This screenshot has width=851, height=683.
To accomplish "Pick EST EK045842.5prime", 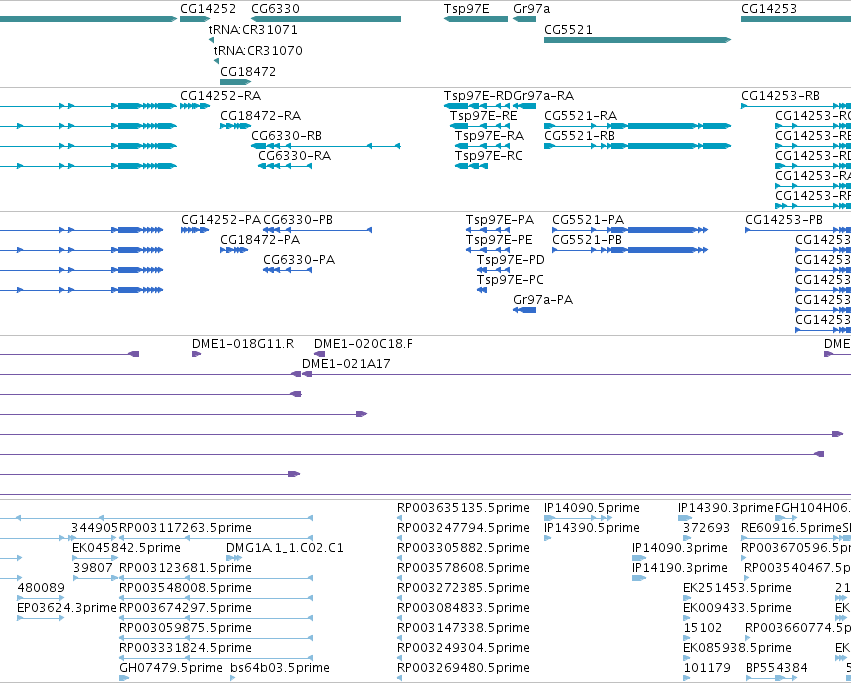I will pos(126,548).
